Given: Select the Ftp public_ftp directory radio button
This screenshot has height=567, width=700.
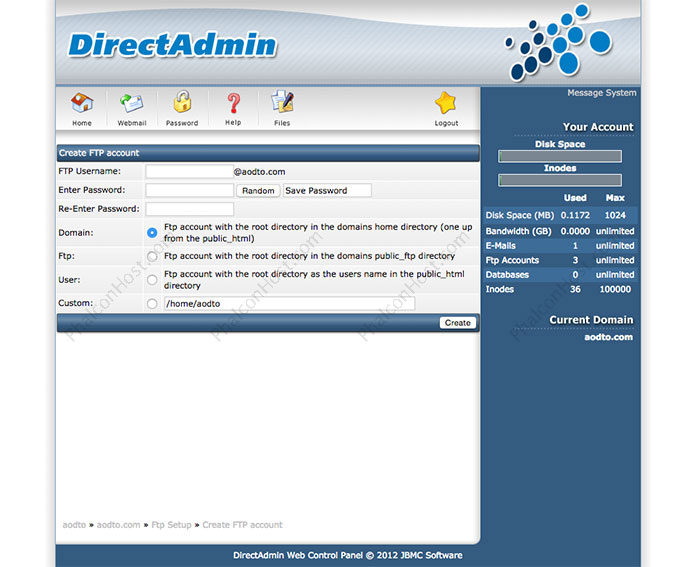Looking at the screenshot, I should coord(152,256).
